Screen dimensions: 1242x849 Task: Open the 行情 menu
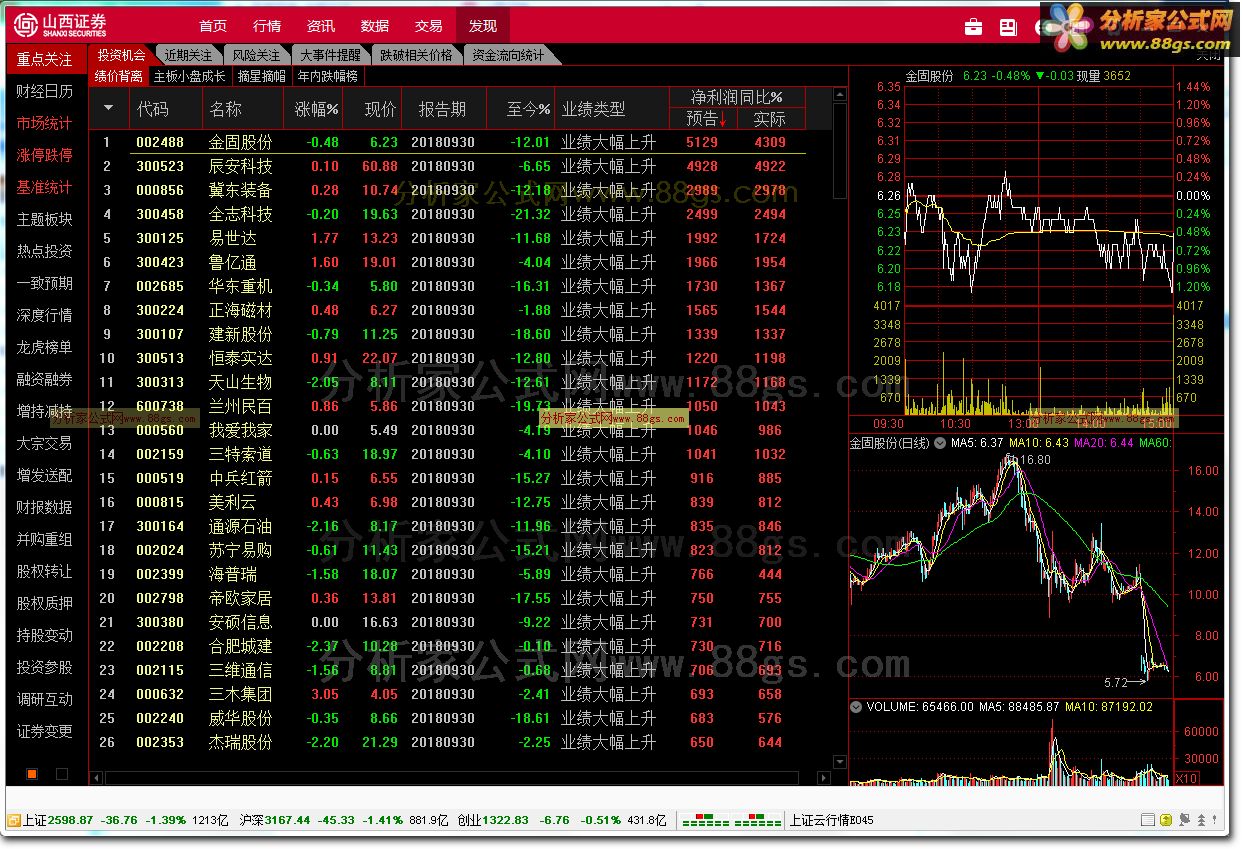click(267, 26)
